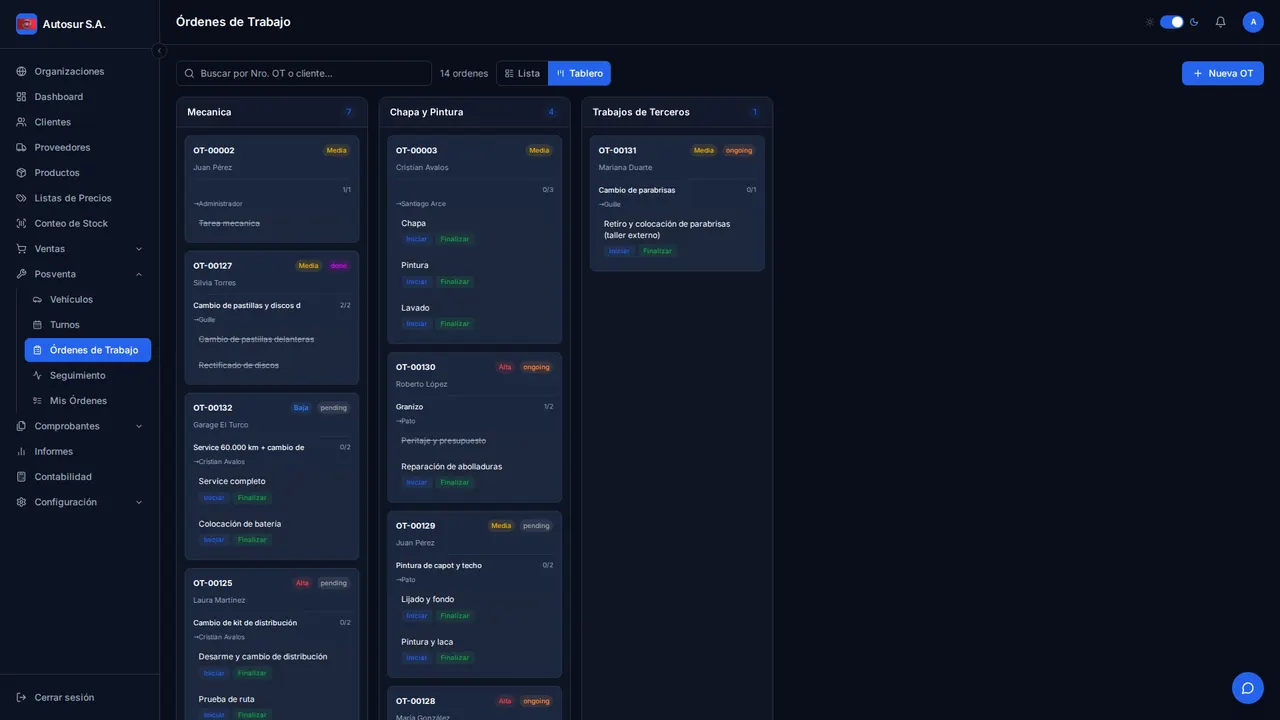Click the Conteo de Stock icon
The height and width of the screenshot is (720, 1280).
(x=21, y=223)
